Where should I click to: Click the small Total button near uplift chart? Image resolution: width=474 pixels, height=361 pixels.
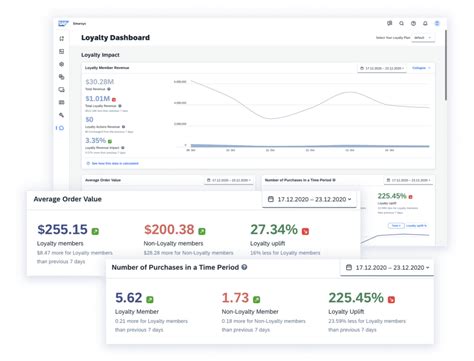tap(396, 226)
